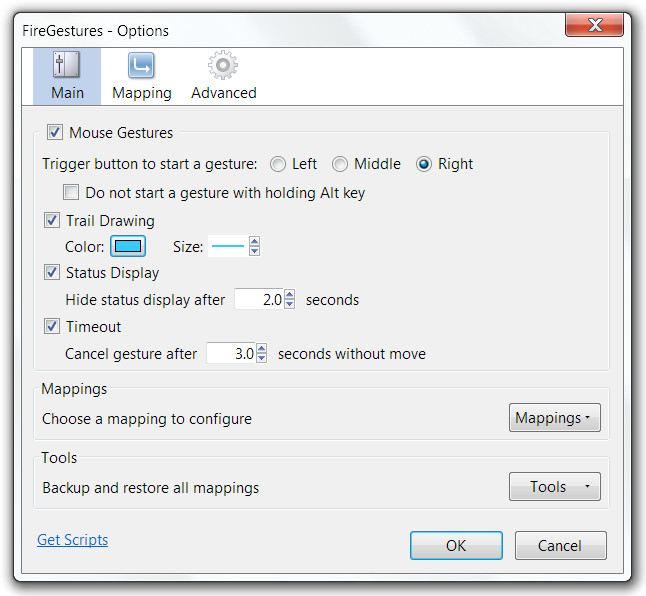646x596 pixels.
Task: Click the cancel gesture seconds field
Action: point(231,353)
